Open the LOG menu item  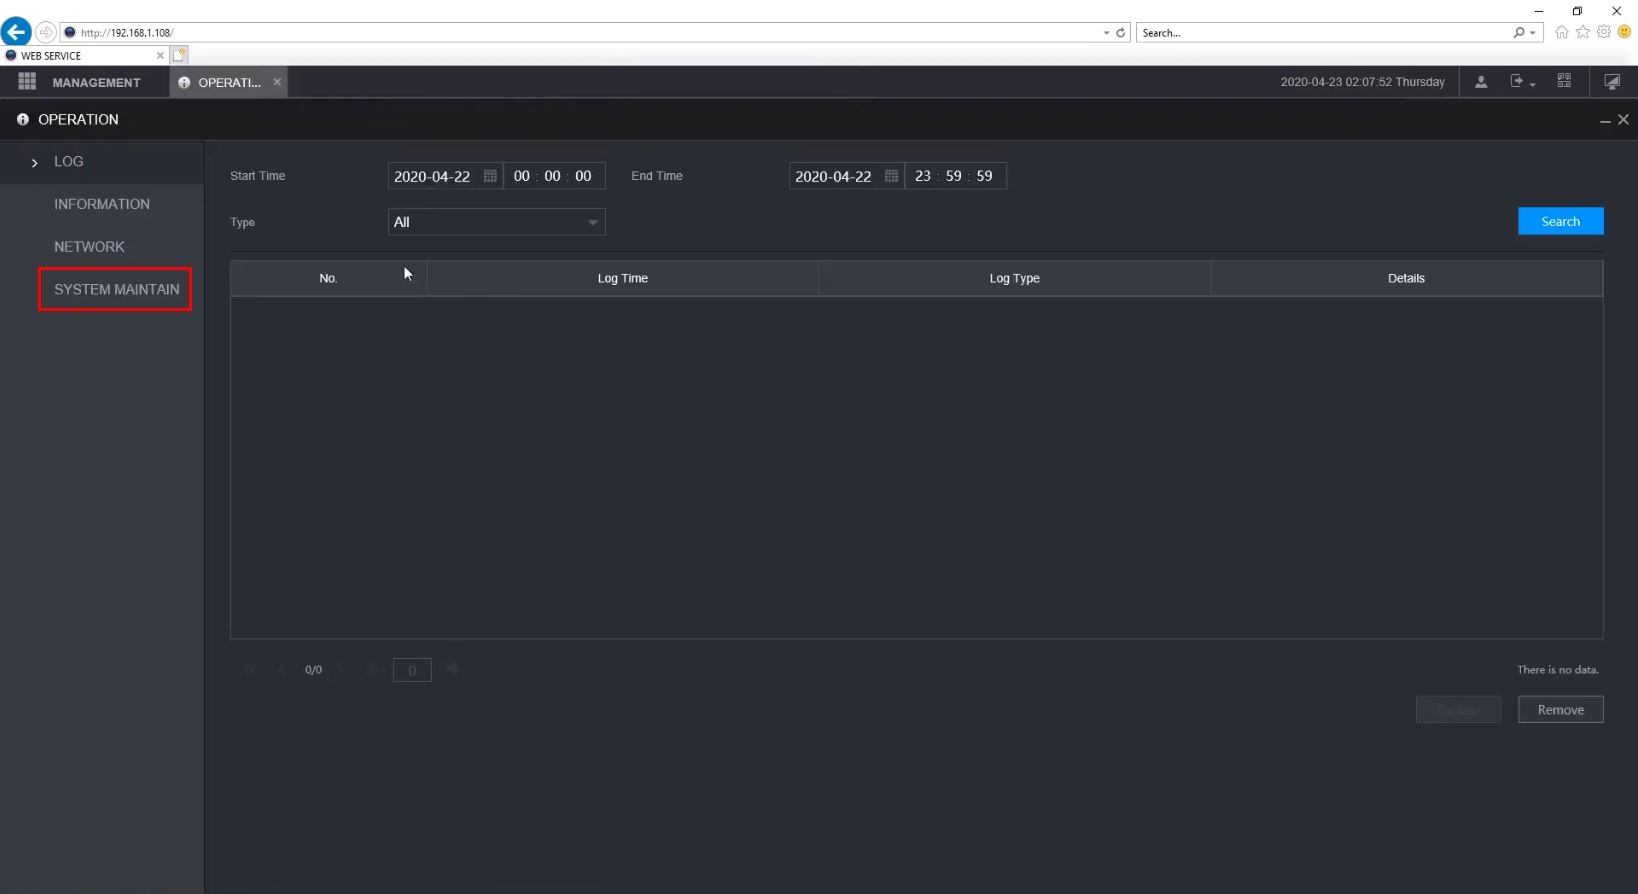pos(68,161)
